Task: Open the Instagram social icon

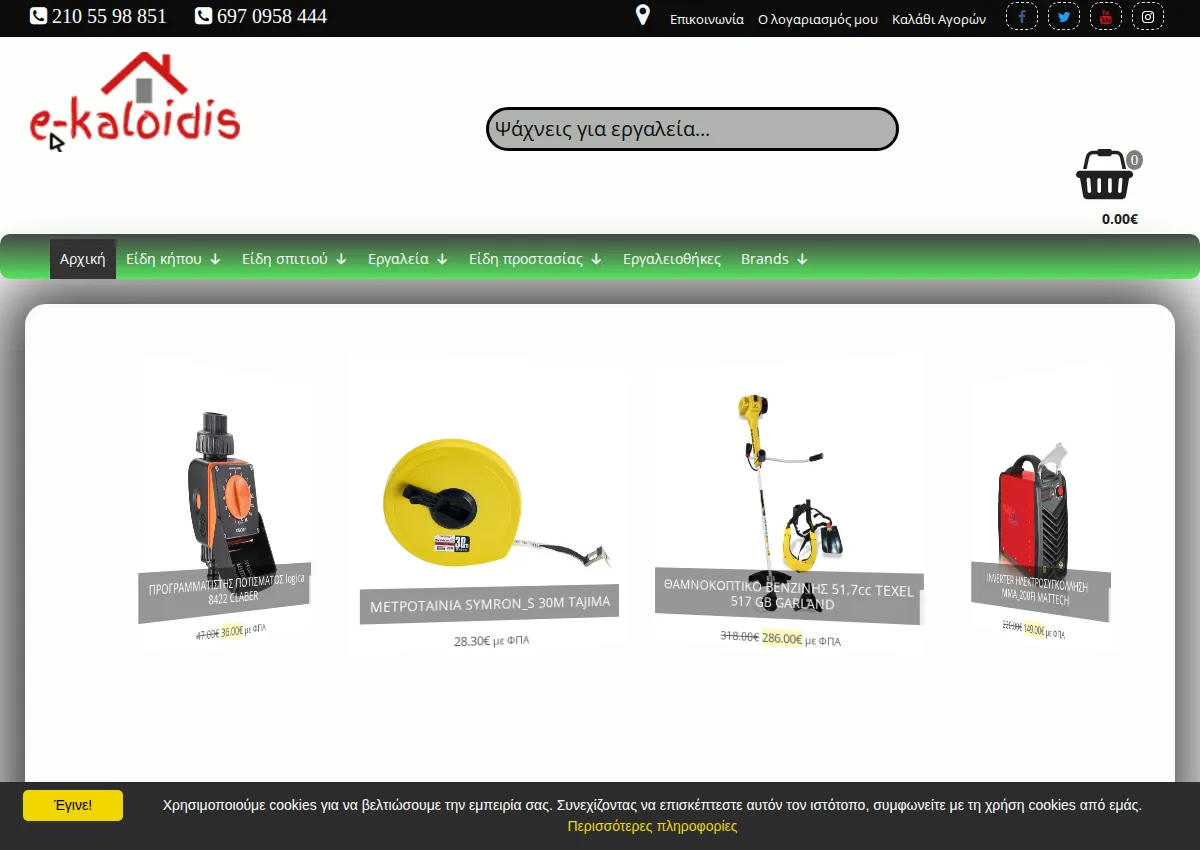Action: (x=1148, y=17)
